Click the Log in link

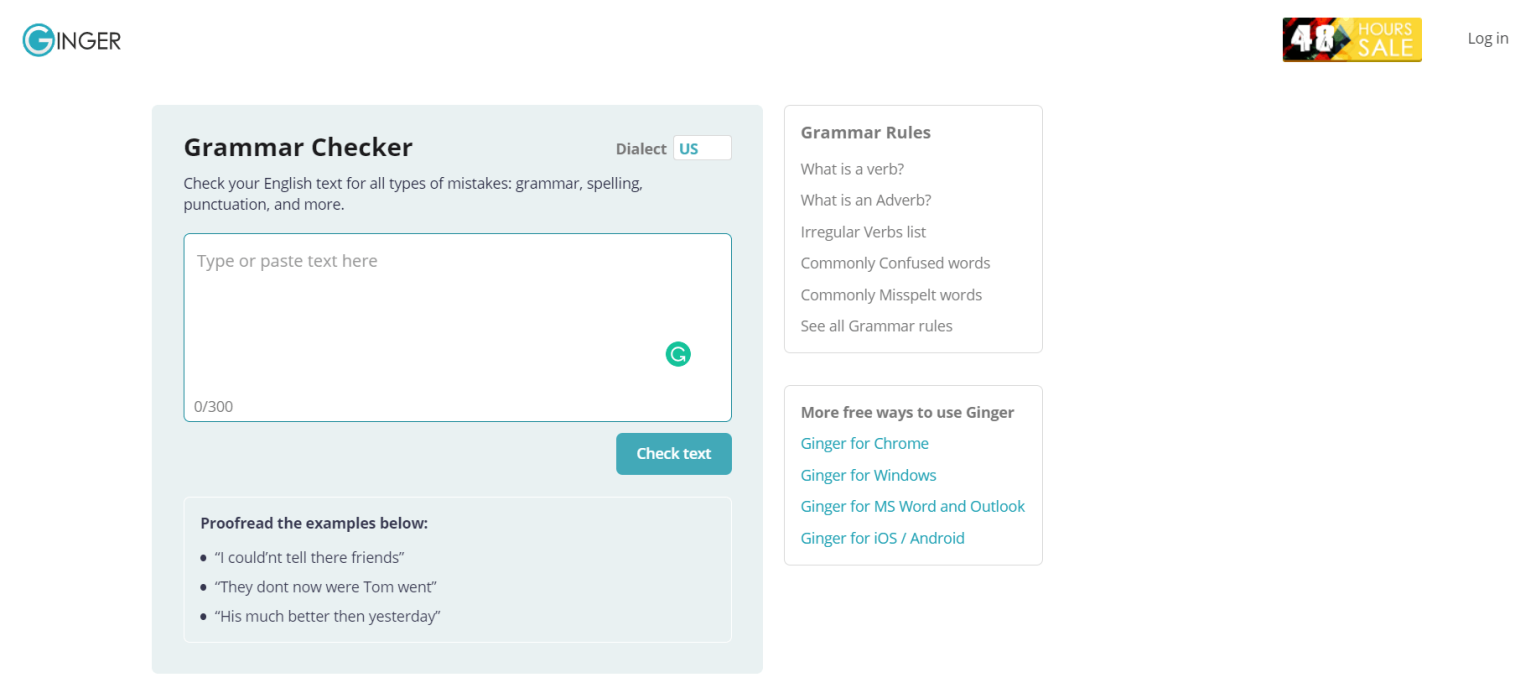1488,38
